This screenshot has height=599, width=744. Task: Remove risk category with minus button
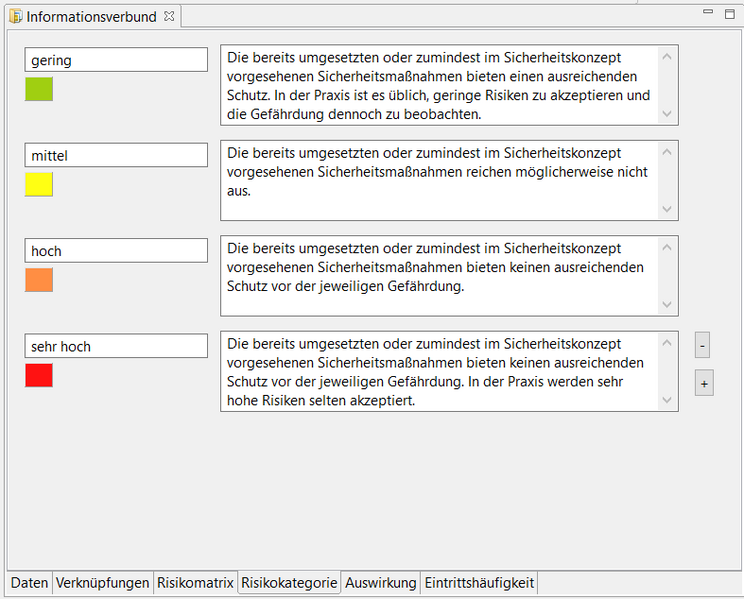[702, 345]
